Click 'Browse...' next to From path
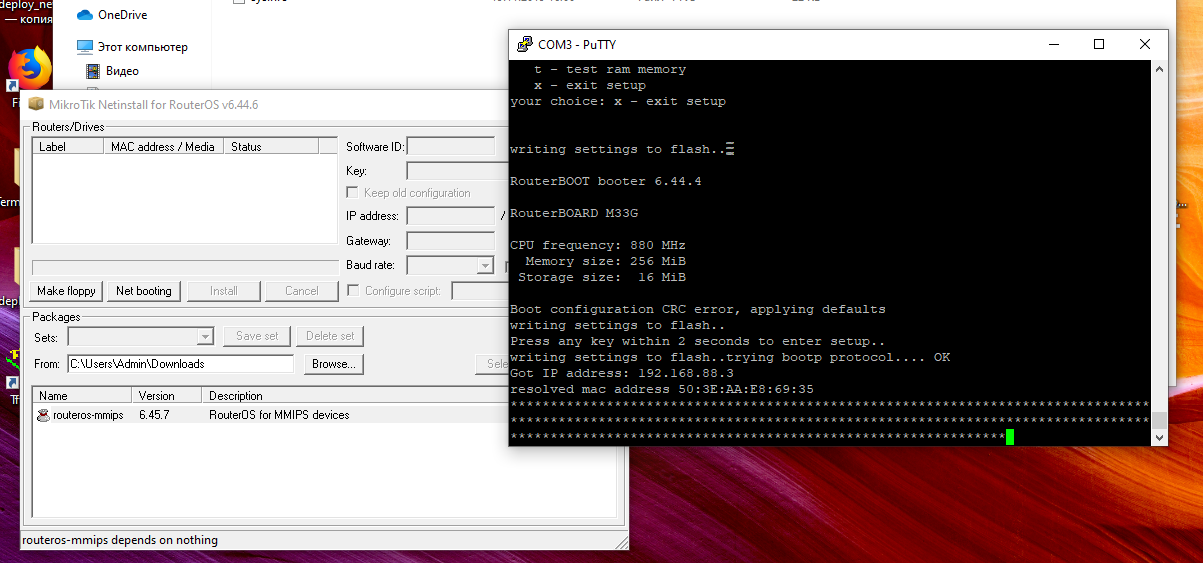Image resolution: width=1203 pixels, height=563 pixels. [x=334, y=364]
